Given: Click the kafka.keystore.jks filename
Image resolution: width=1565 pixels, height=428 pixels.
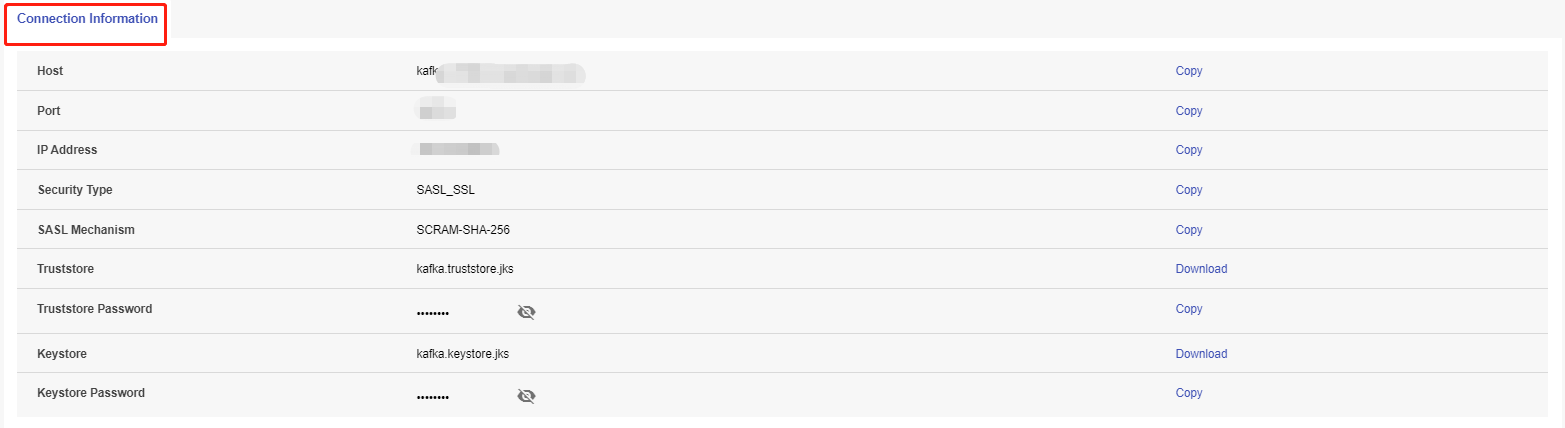Looking at the screenshot, I should tap(463, 354).
